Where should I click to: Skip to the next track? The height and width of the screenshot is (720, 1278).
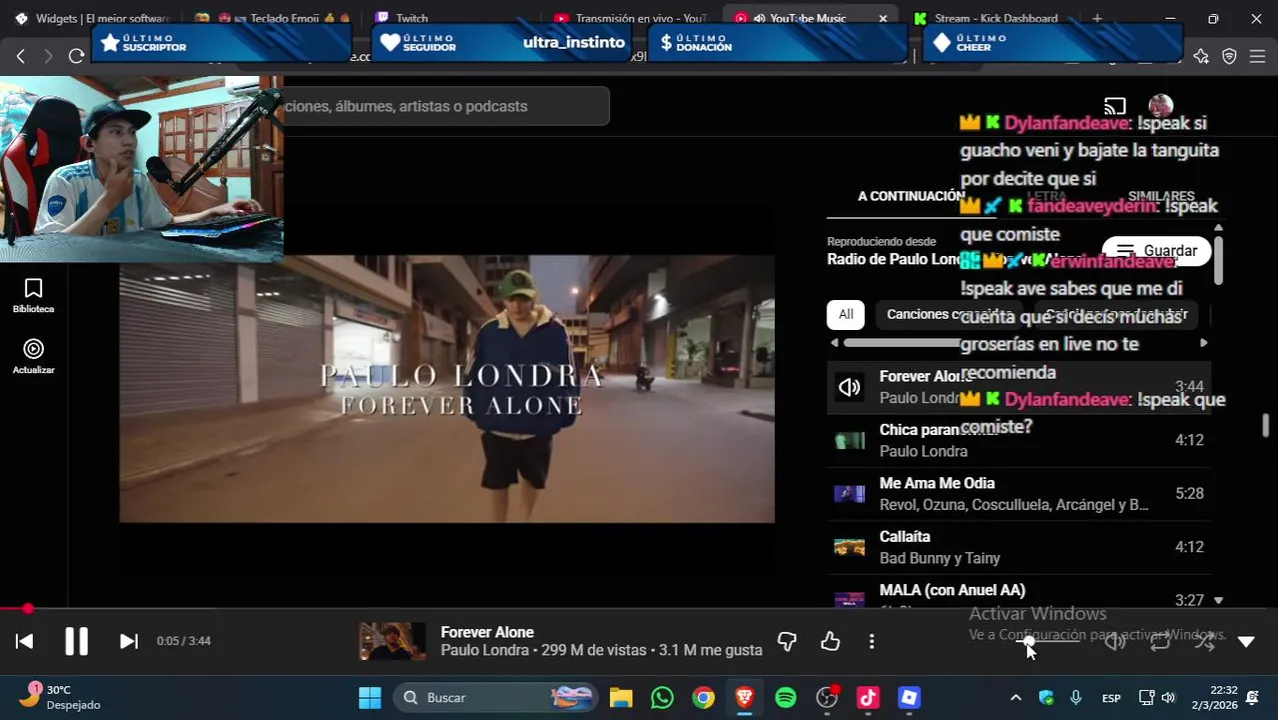129,641
